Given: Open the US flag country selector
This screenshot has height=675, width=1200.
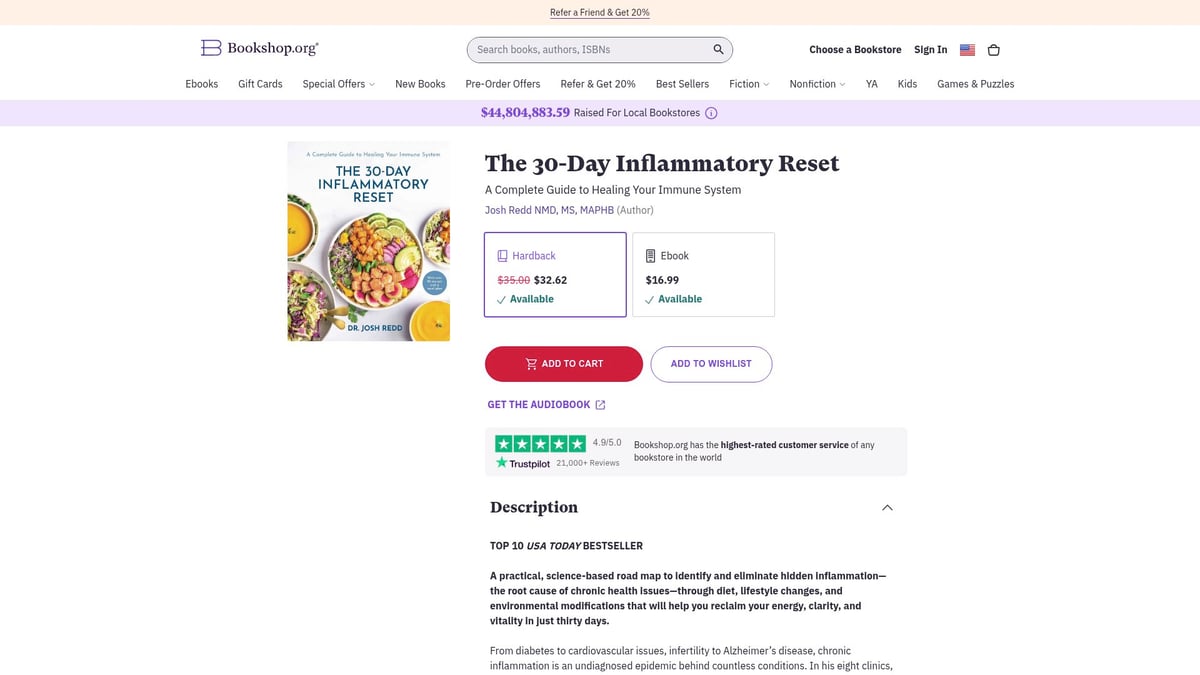Looking at the screenshot, I should pyautogui.click(x=966, y=49).
